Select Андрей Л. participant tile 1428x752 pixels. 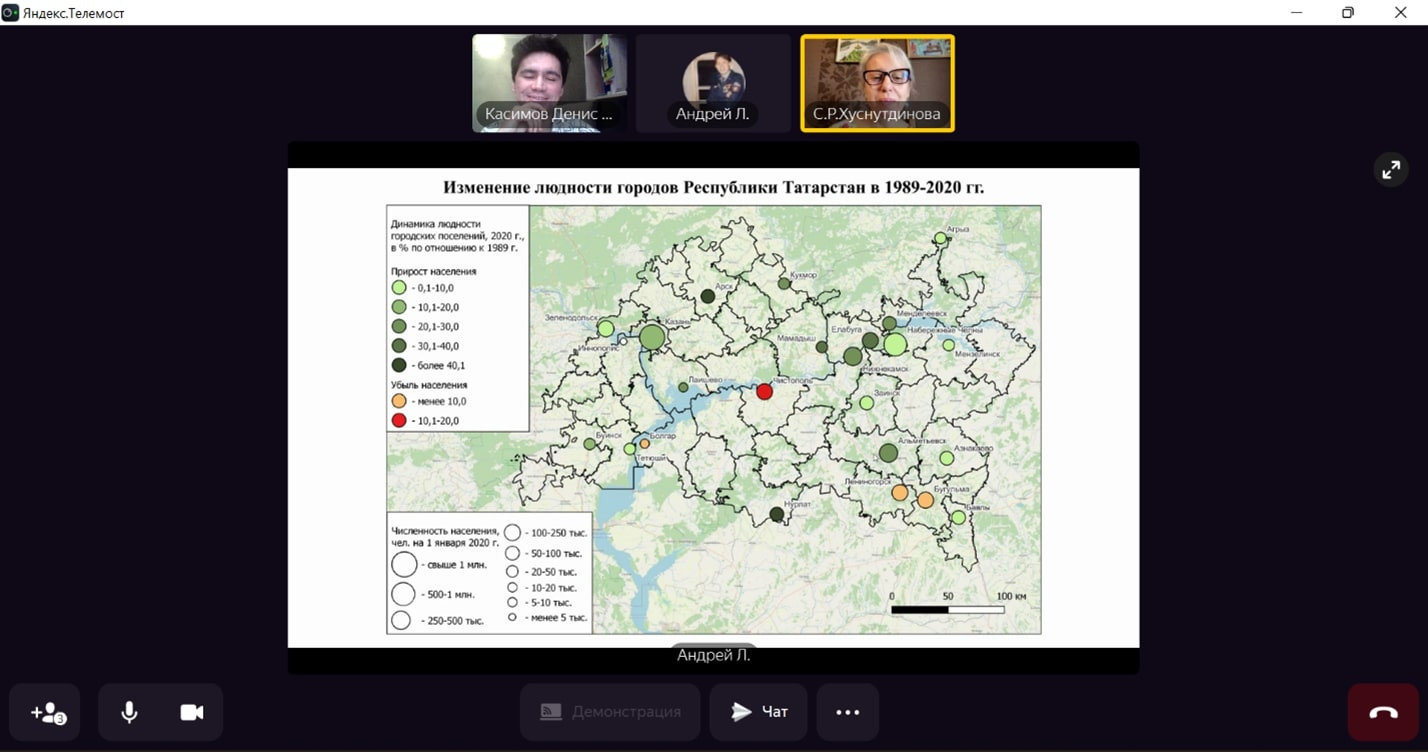[x=713, y=83]
